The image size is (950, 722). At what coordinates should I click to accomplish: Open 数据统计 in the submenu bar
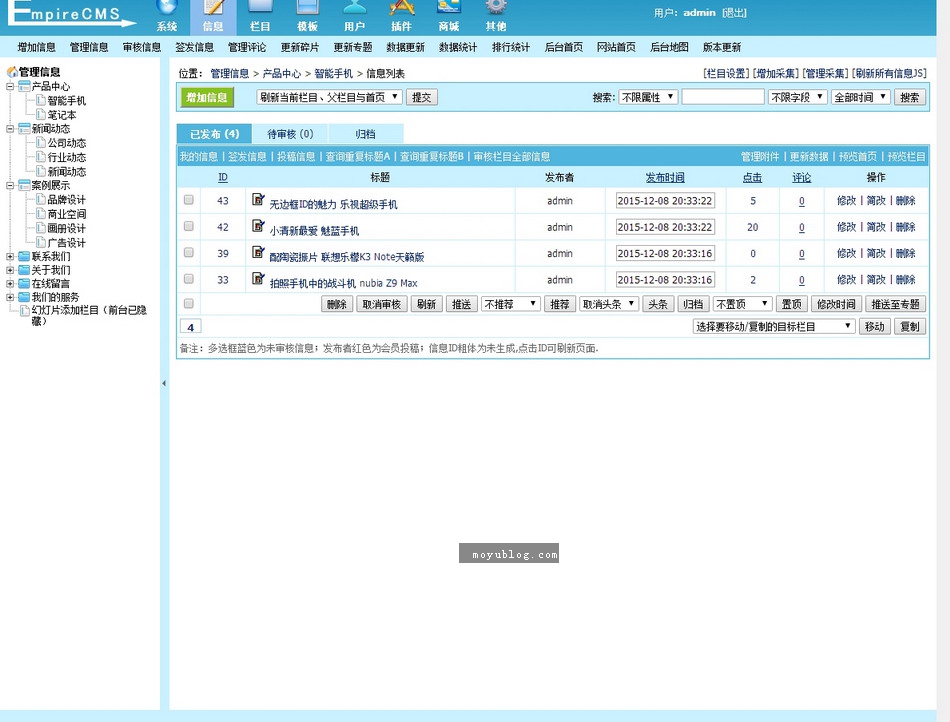click(458, 47)
